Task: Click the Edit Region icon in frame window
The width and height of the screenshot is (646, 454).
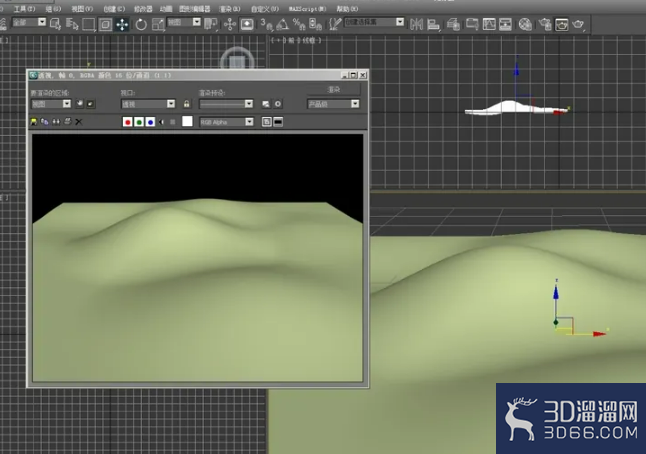Action: (x=80, y=104)
